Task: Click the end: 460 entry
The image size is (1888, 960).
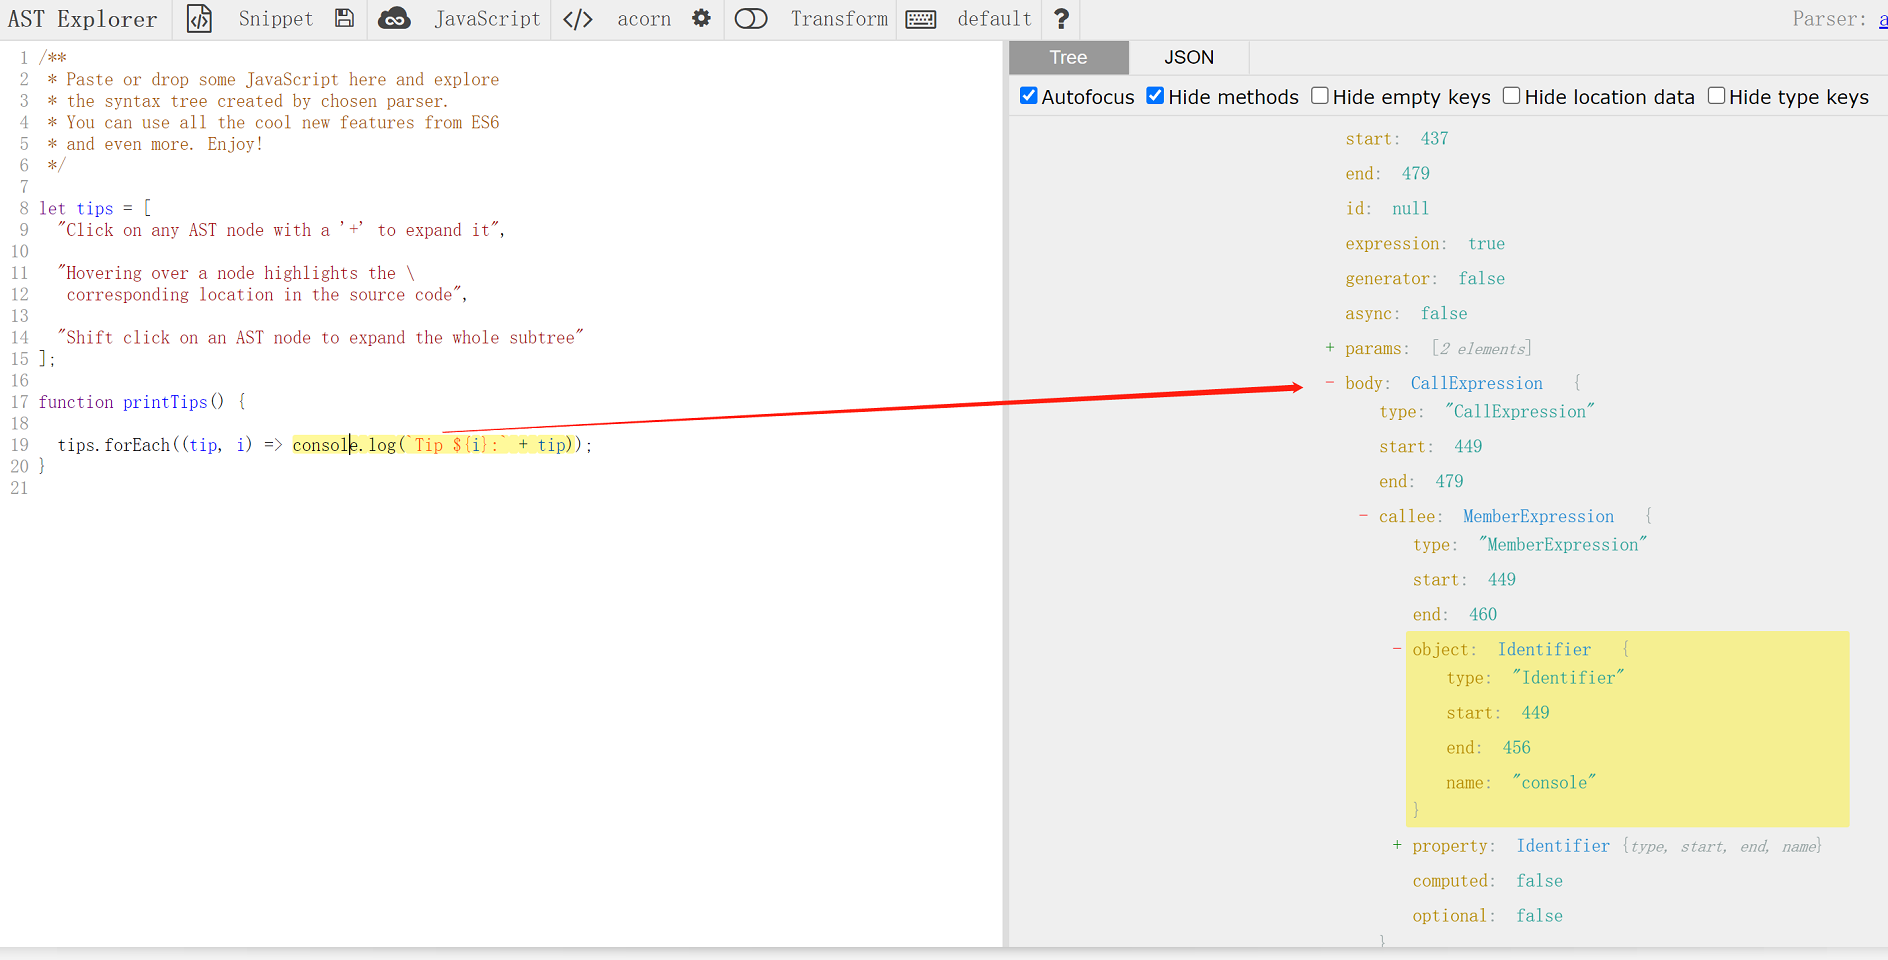Action: click(x=1455, y=614)
